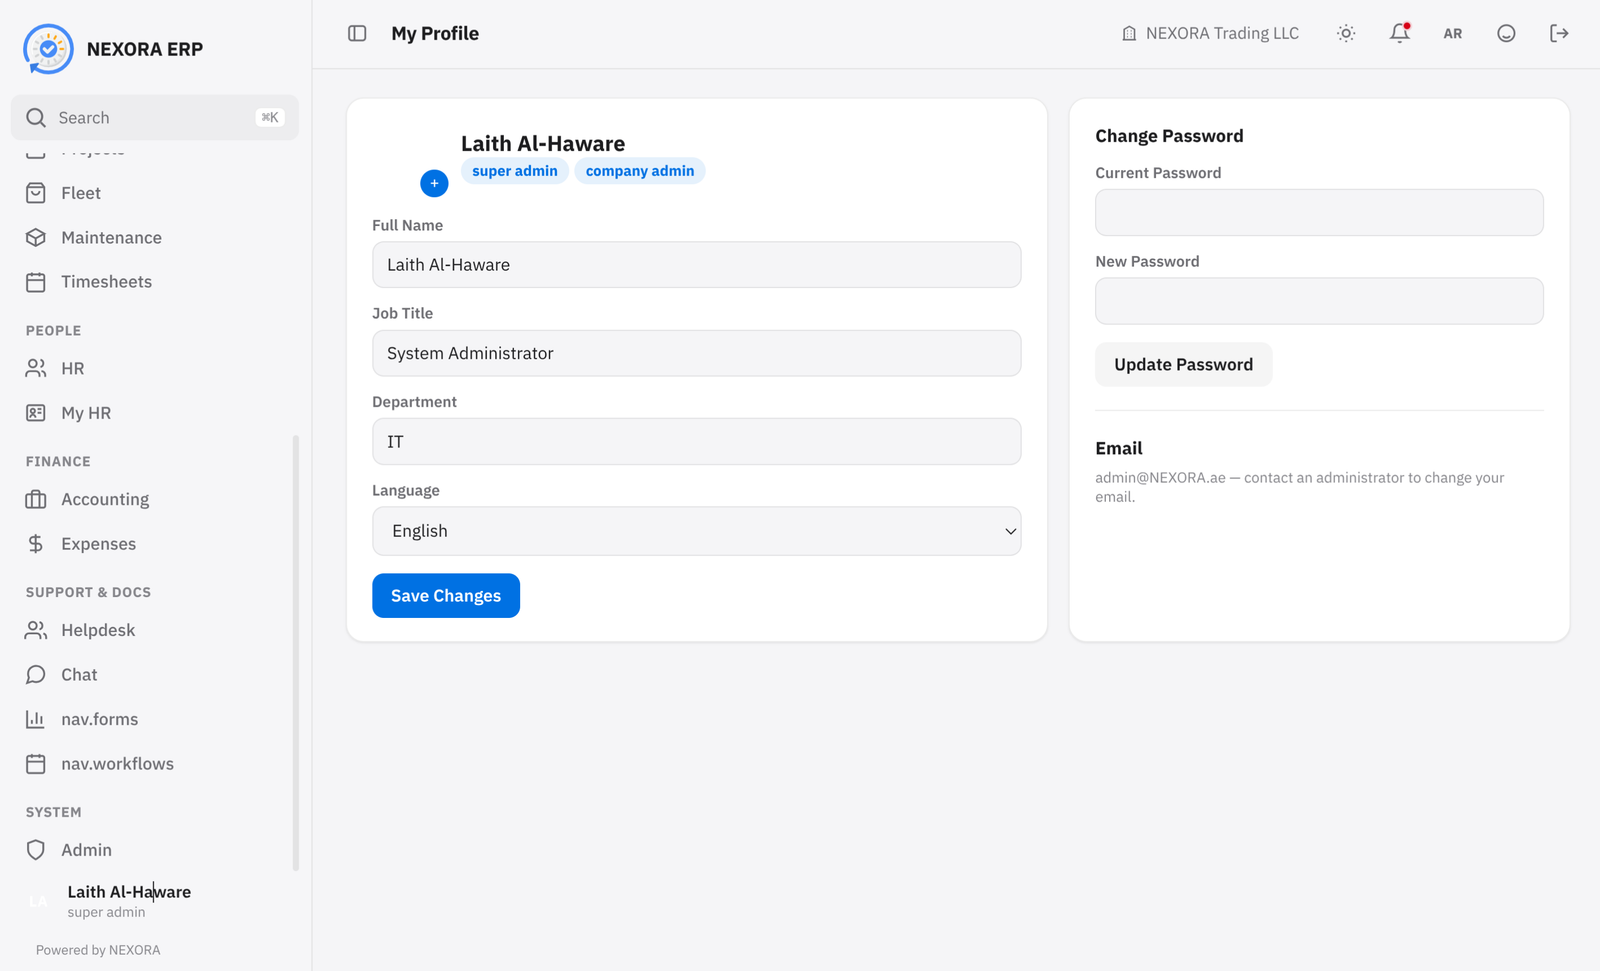Screen dimensions: 1600x971
Task: Click the logout arrow icon
Action: (x=1559, y=33)
